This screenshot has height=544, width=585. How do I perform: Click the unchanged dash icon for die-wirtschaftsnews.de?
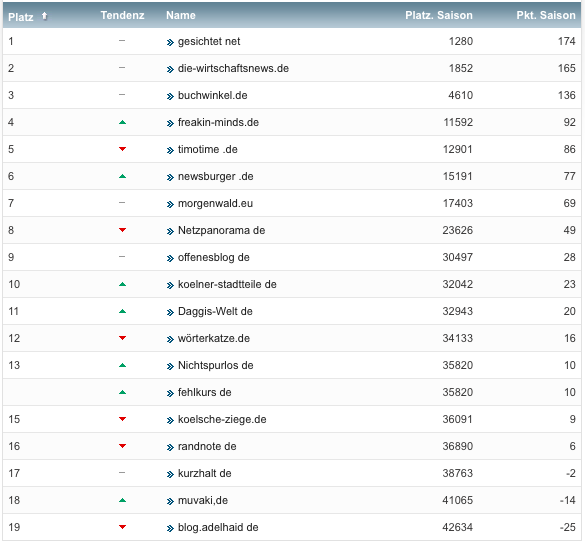[122, 68]
